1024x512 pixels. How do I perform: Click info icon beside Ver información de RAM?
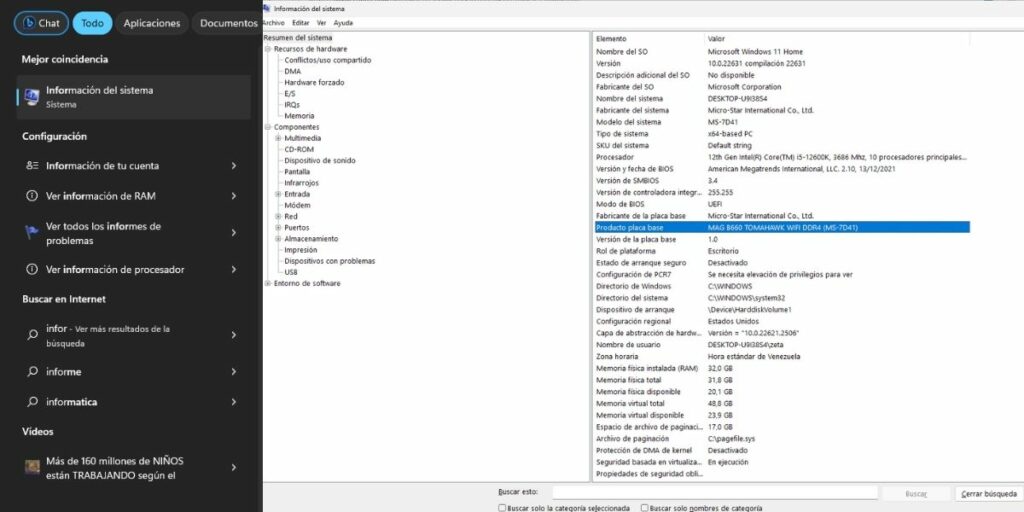(32, 196)
